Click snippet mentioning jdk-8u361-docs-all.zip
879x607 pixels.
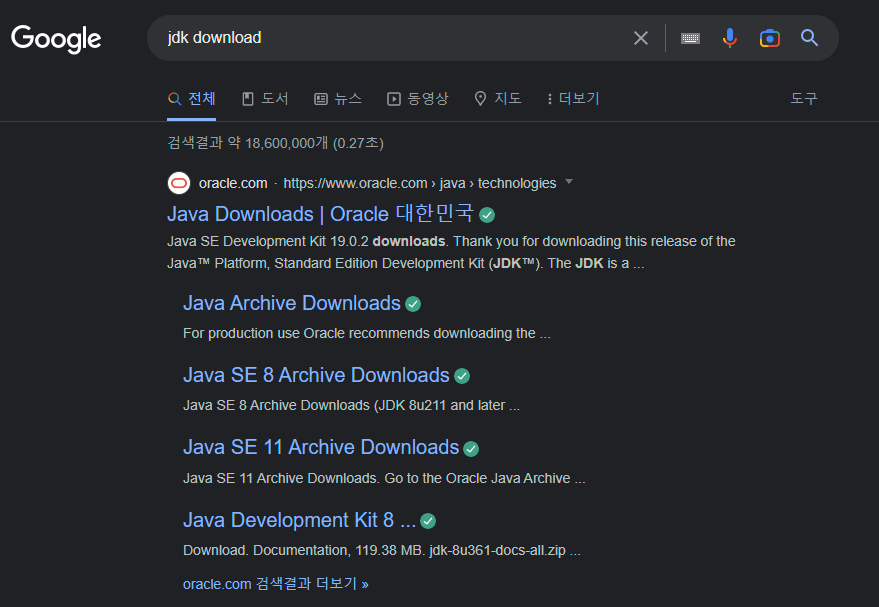(x=382, y=550)
